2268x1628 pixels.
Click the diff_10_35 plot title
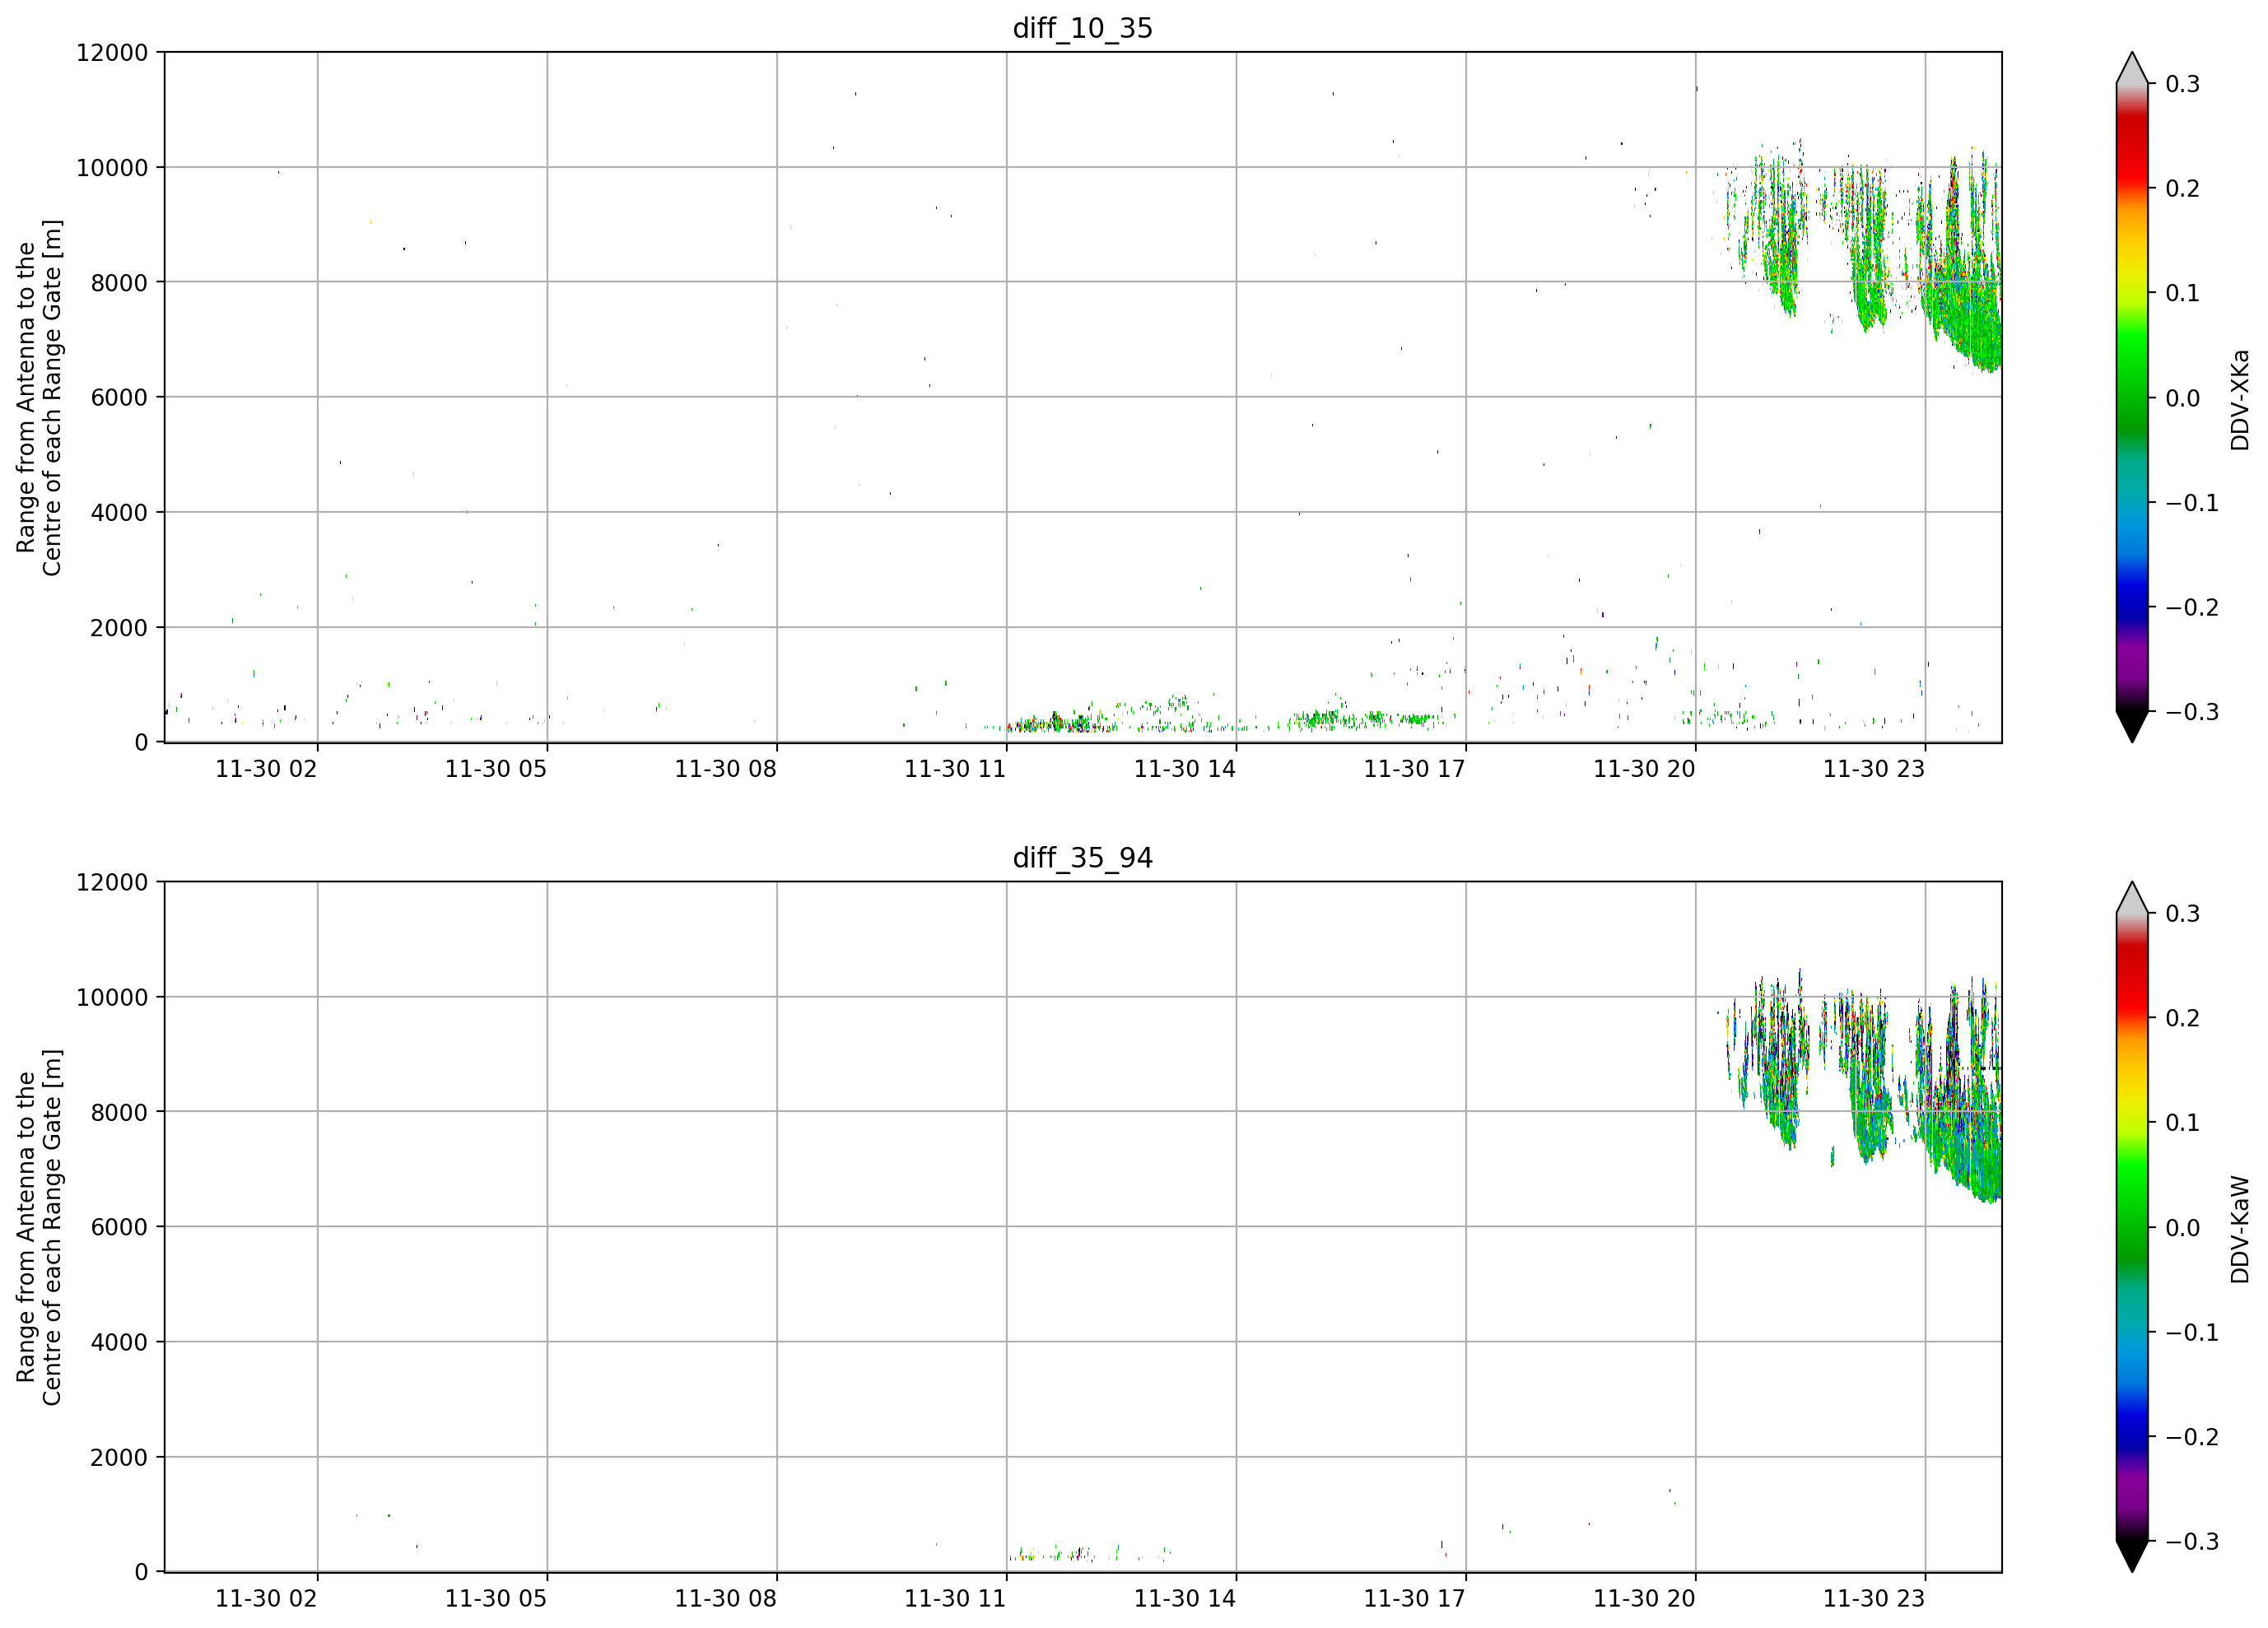click(x=1082, y=28)
